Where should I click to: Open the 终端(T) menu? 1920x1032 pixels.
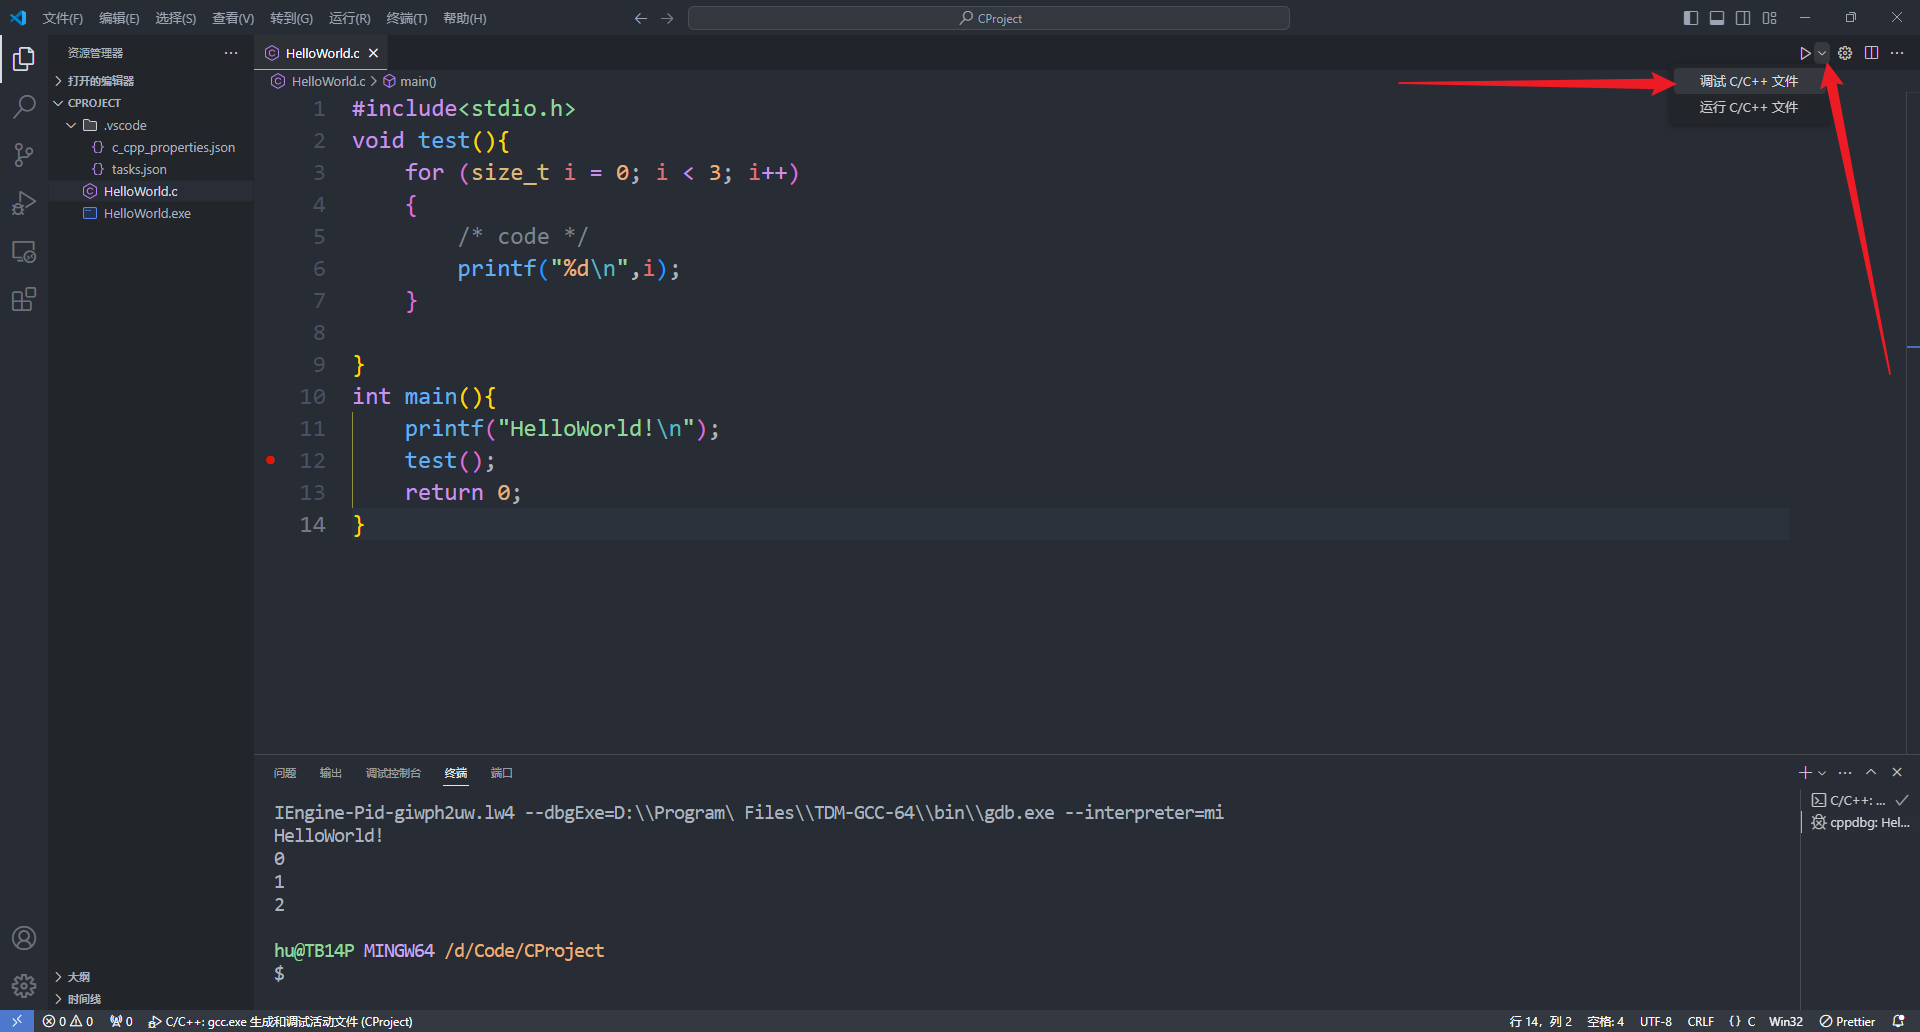pyautogui.click(x=406, y=18)
